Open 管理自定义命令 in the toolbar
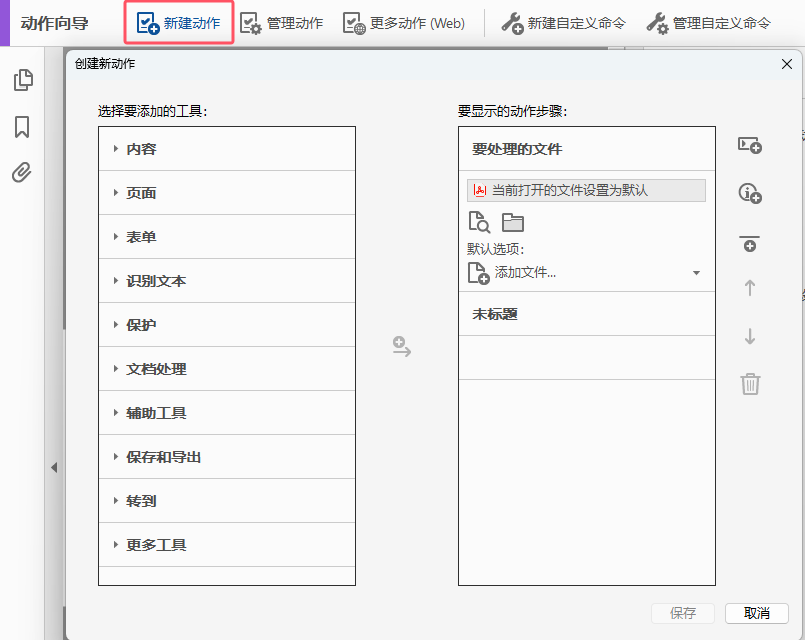Screen dimensions: 805x640 (x=708, y=23)
